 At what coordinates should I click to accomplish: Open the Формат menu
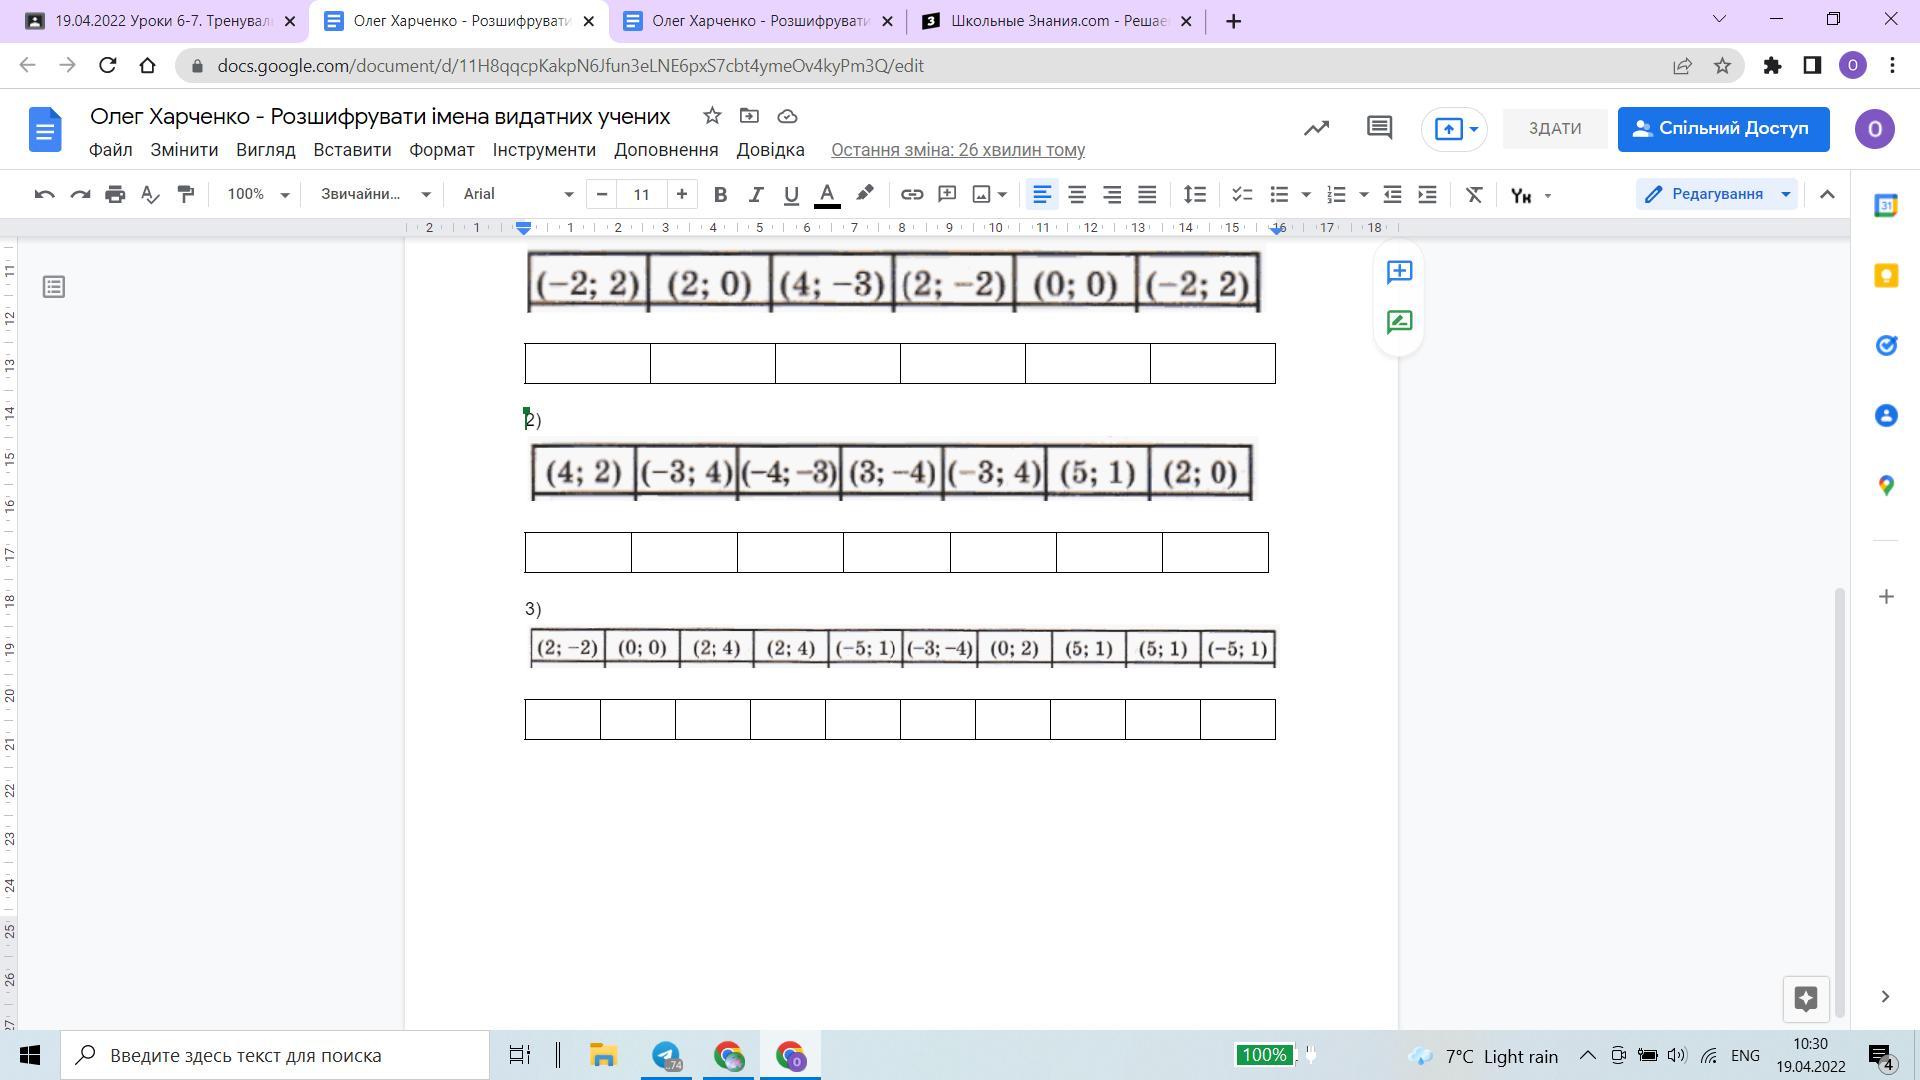click(441, 150)
